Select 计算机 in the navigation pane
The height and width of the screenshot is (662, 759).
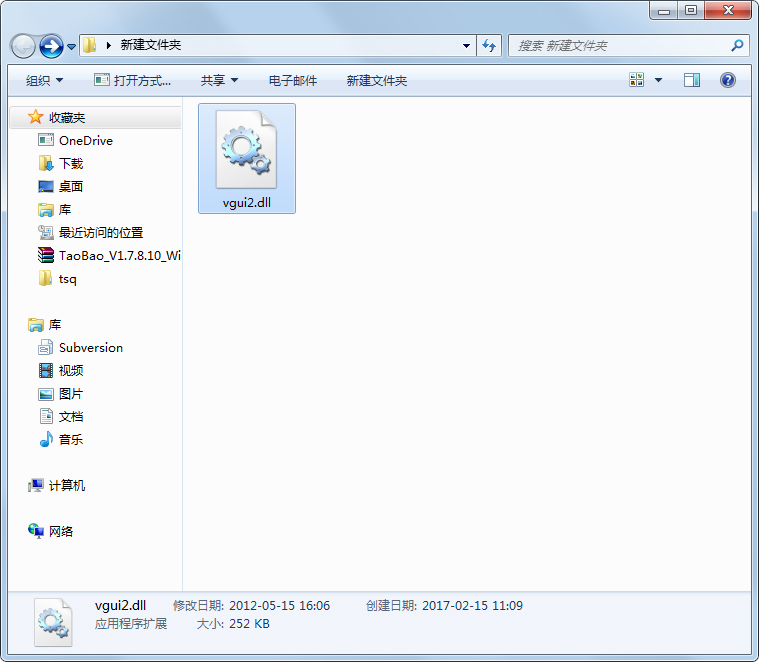[x=67, y=486]
